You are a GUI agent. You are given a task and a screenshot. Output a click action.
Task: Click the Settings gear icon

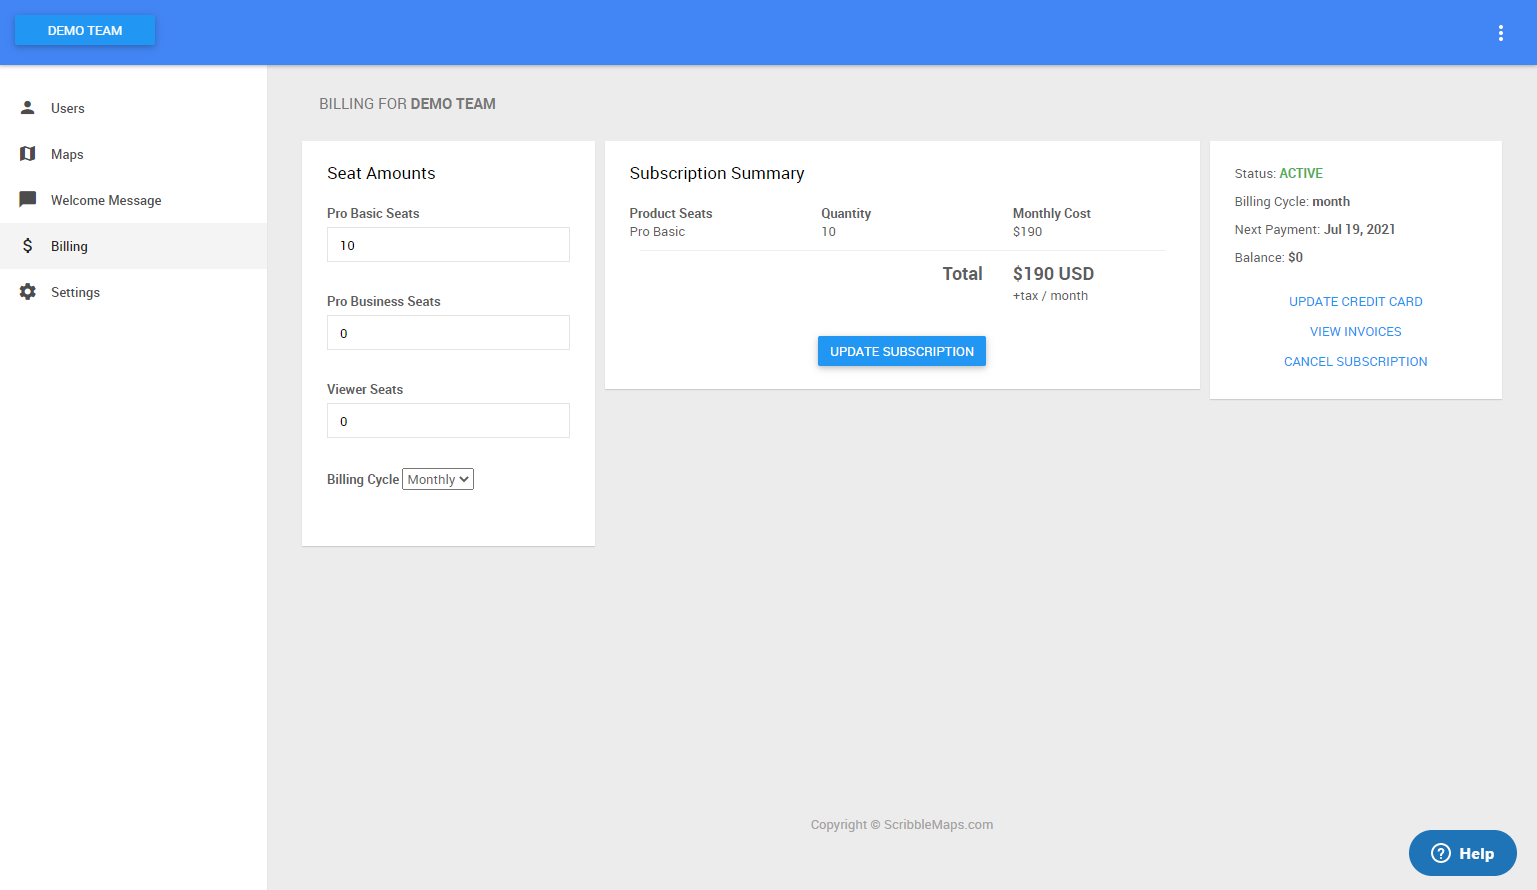(x=28, y=292)
